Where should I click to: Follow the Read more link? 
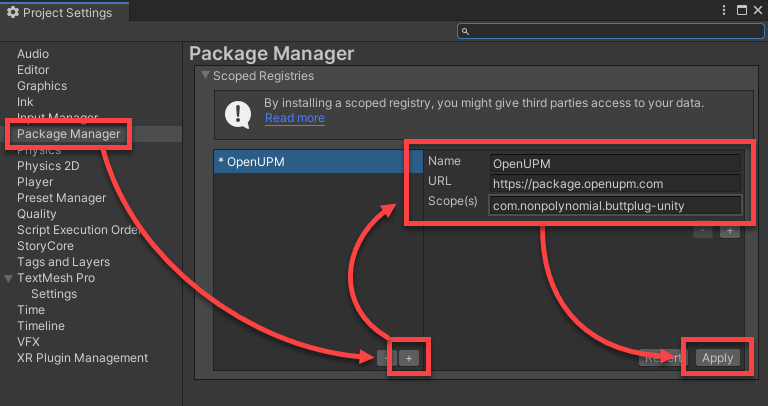pyautogui.click(x=294, y=118)
